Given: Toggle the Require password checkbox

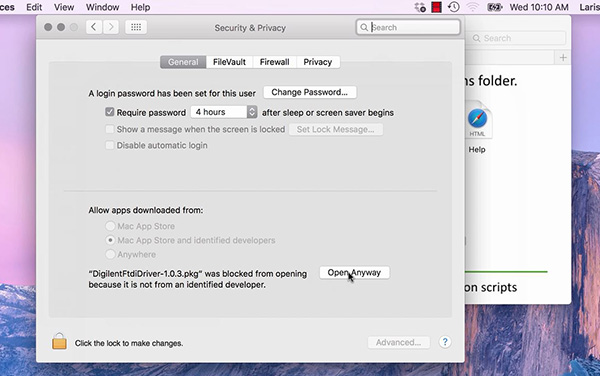Looking at the screenshot, I should [110, 112].
